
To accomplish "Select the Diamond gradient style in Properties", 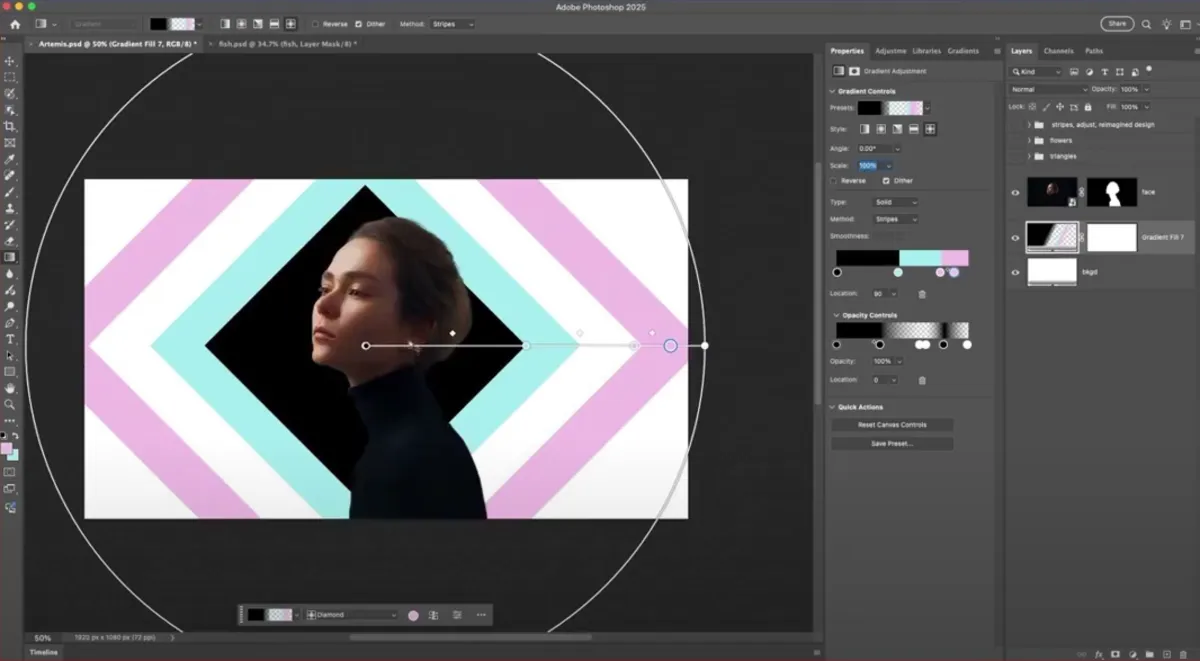I will click(930, 129).
